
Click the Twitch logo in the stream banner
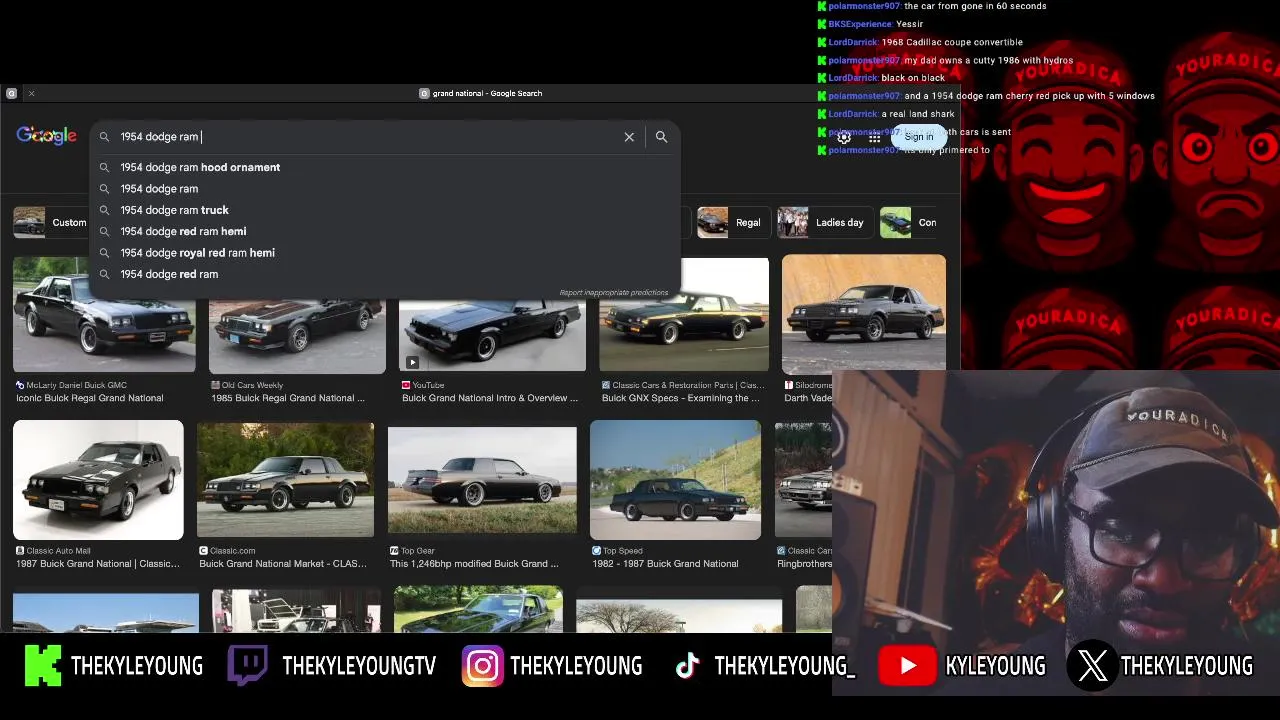247,666
